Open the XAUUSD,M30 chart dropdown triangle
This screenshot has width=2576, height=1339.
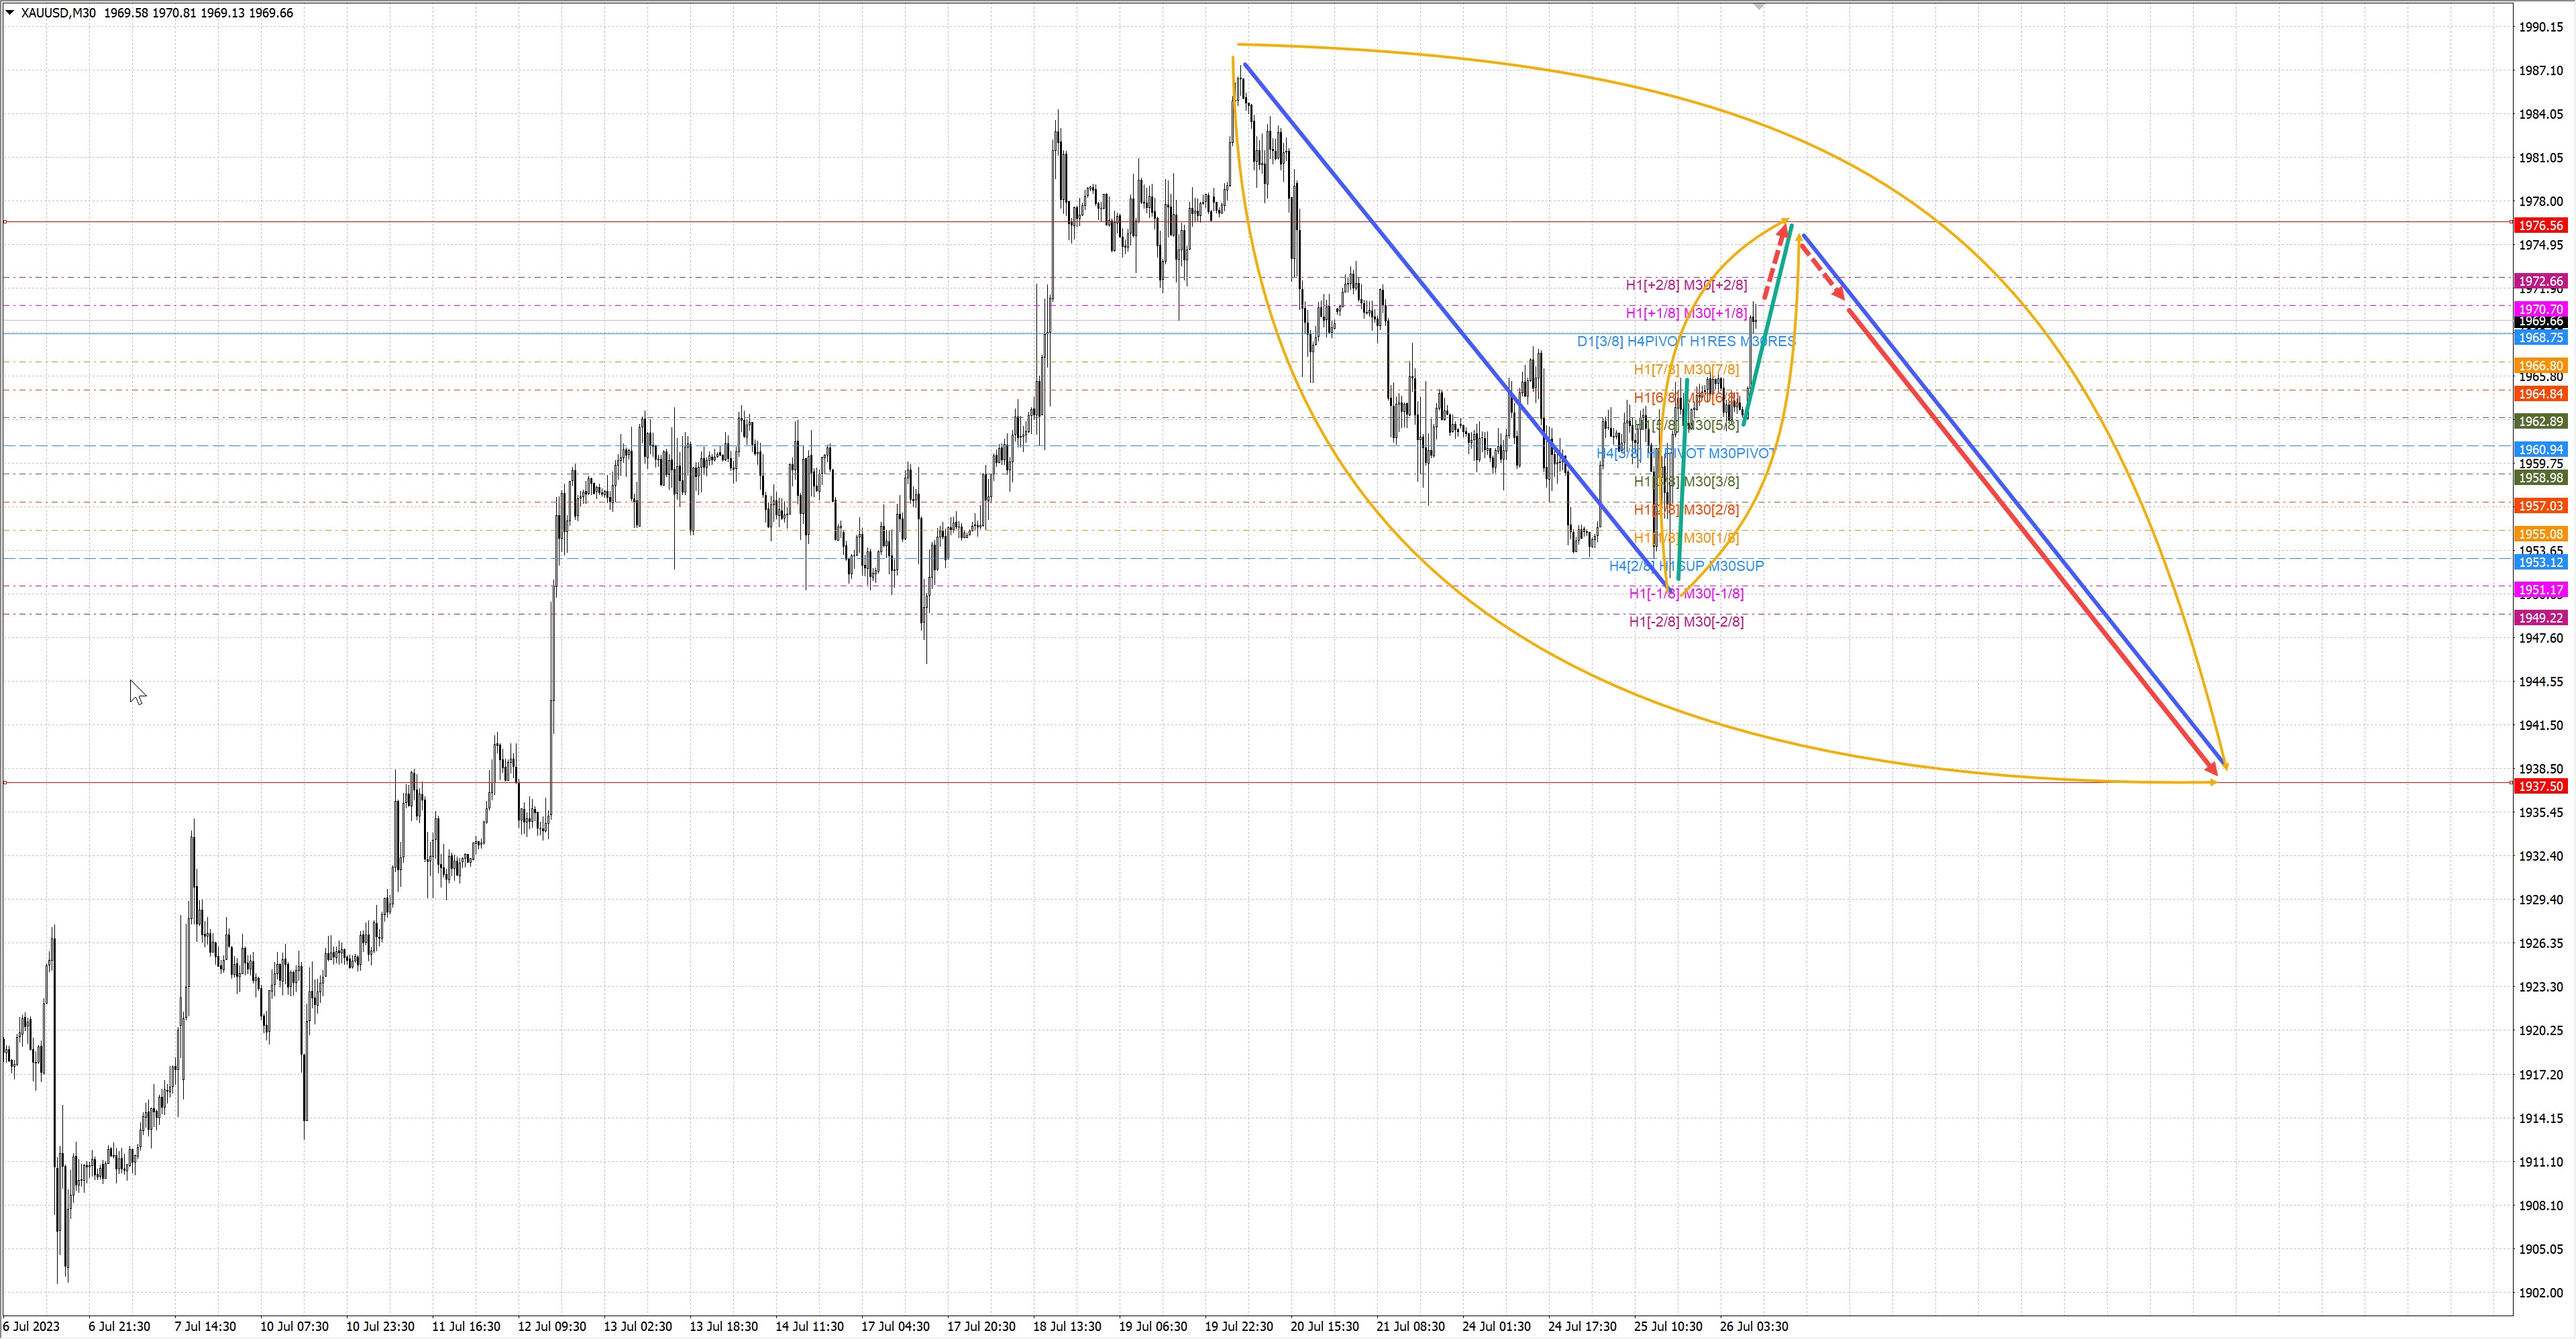tap(10, 13)
